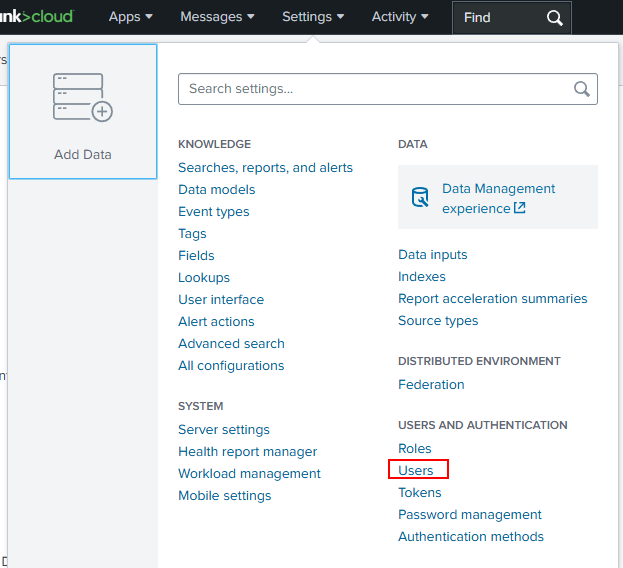Click the Find magnifying glass icon

point(555,17)
